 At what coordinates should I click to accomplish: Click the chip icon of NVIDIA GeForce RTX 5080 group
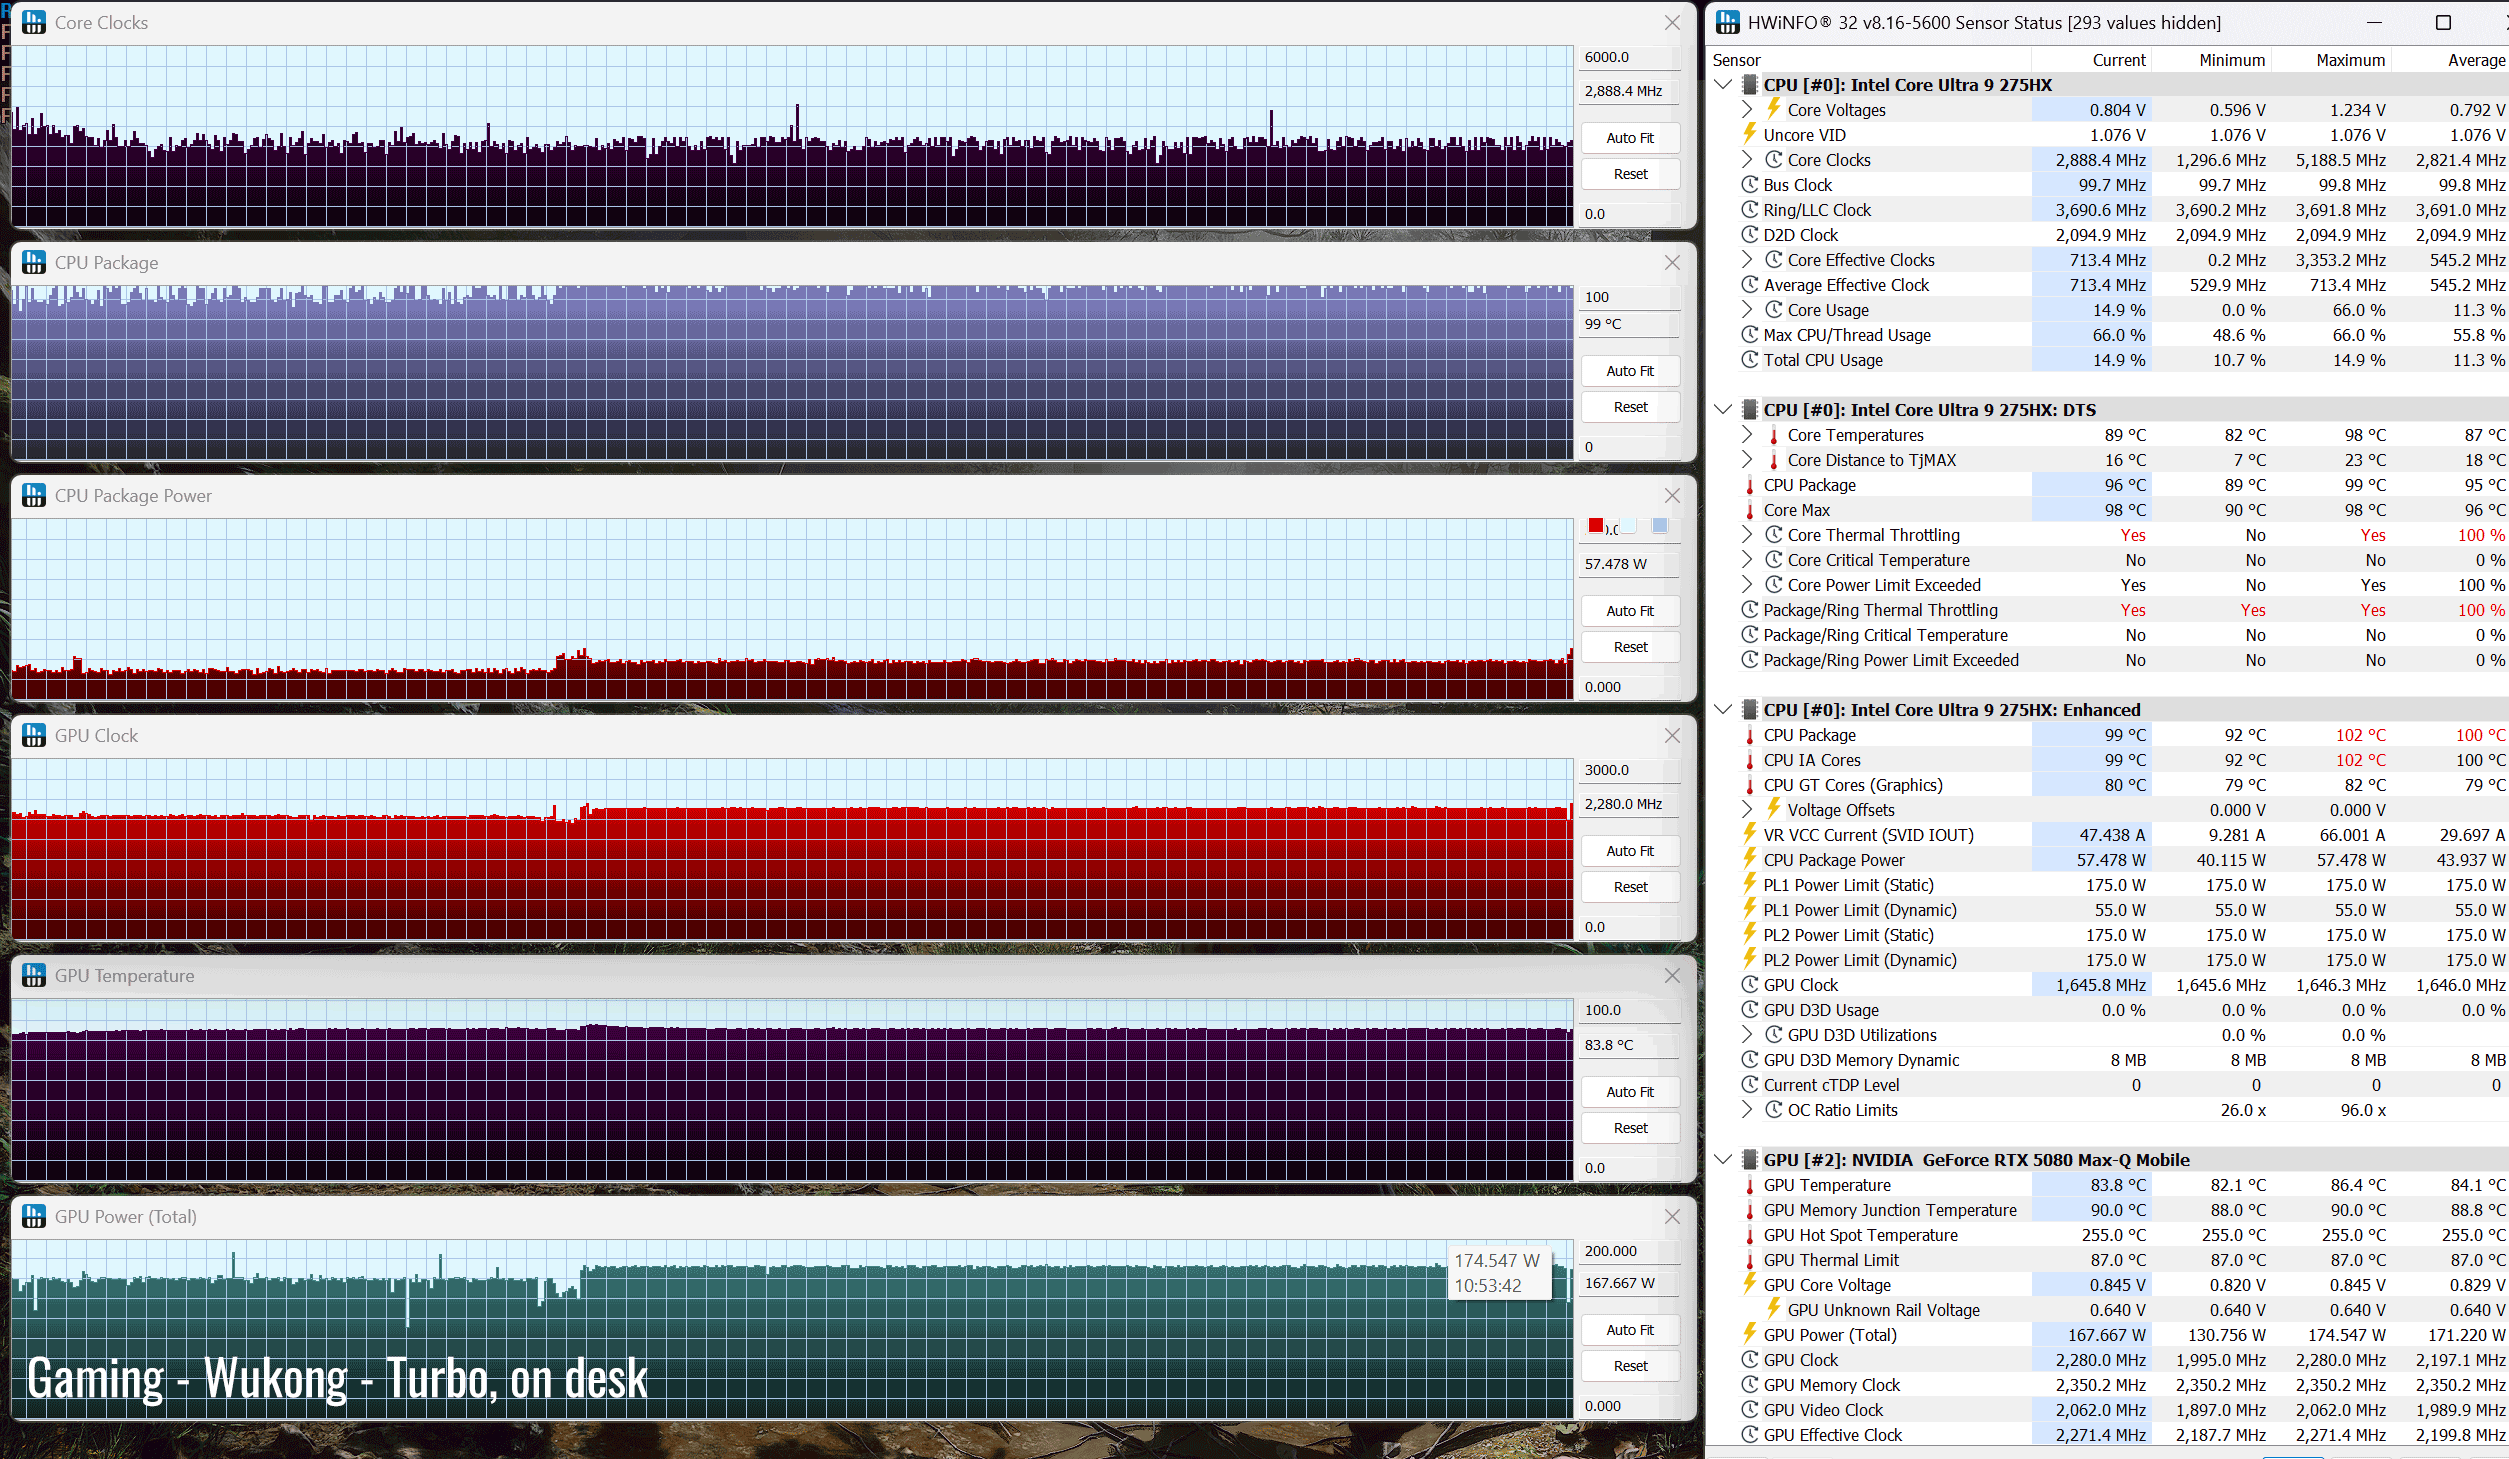(x=1750, y=1160)
